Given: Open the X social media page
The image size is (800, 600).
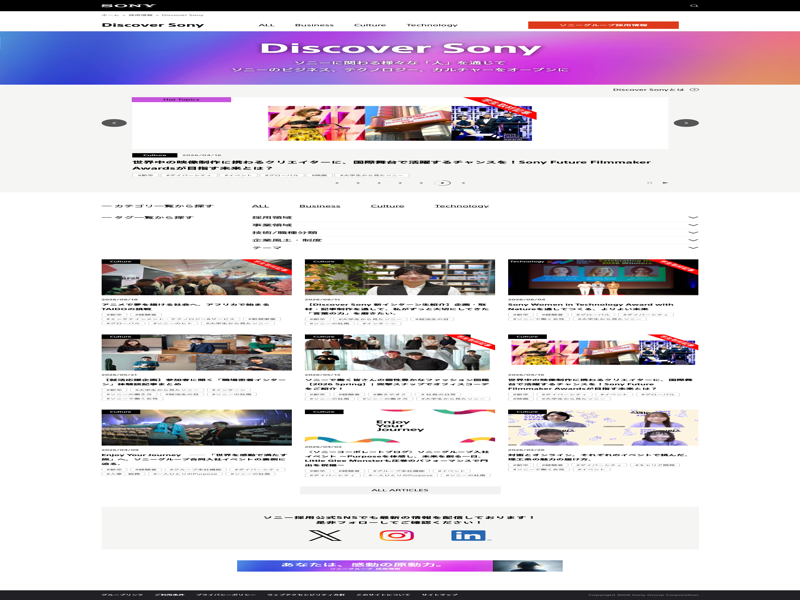Looking at the screenshot, I should point(325,535).
